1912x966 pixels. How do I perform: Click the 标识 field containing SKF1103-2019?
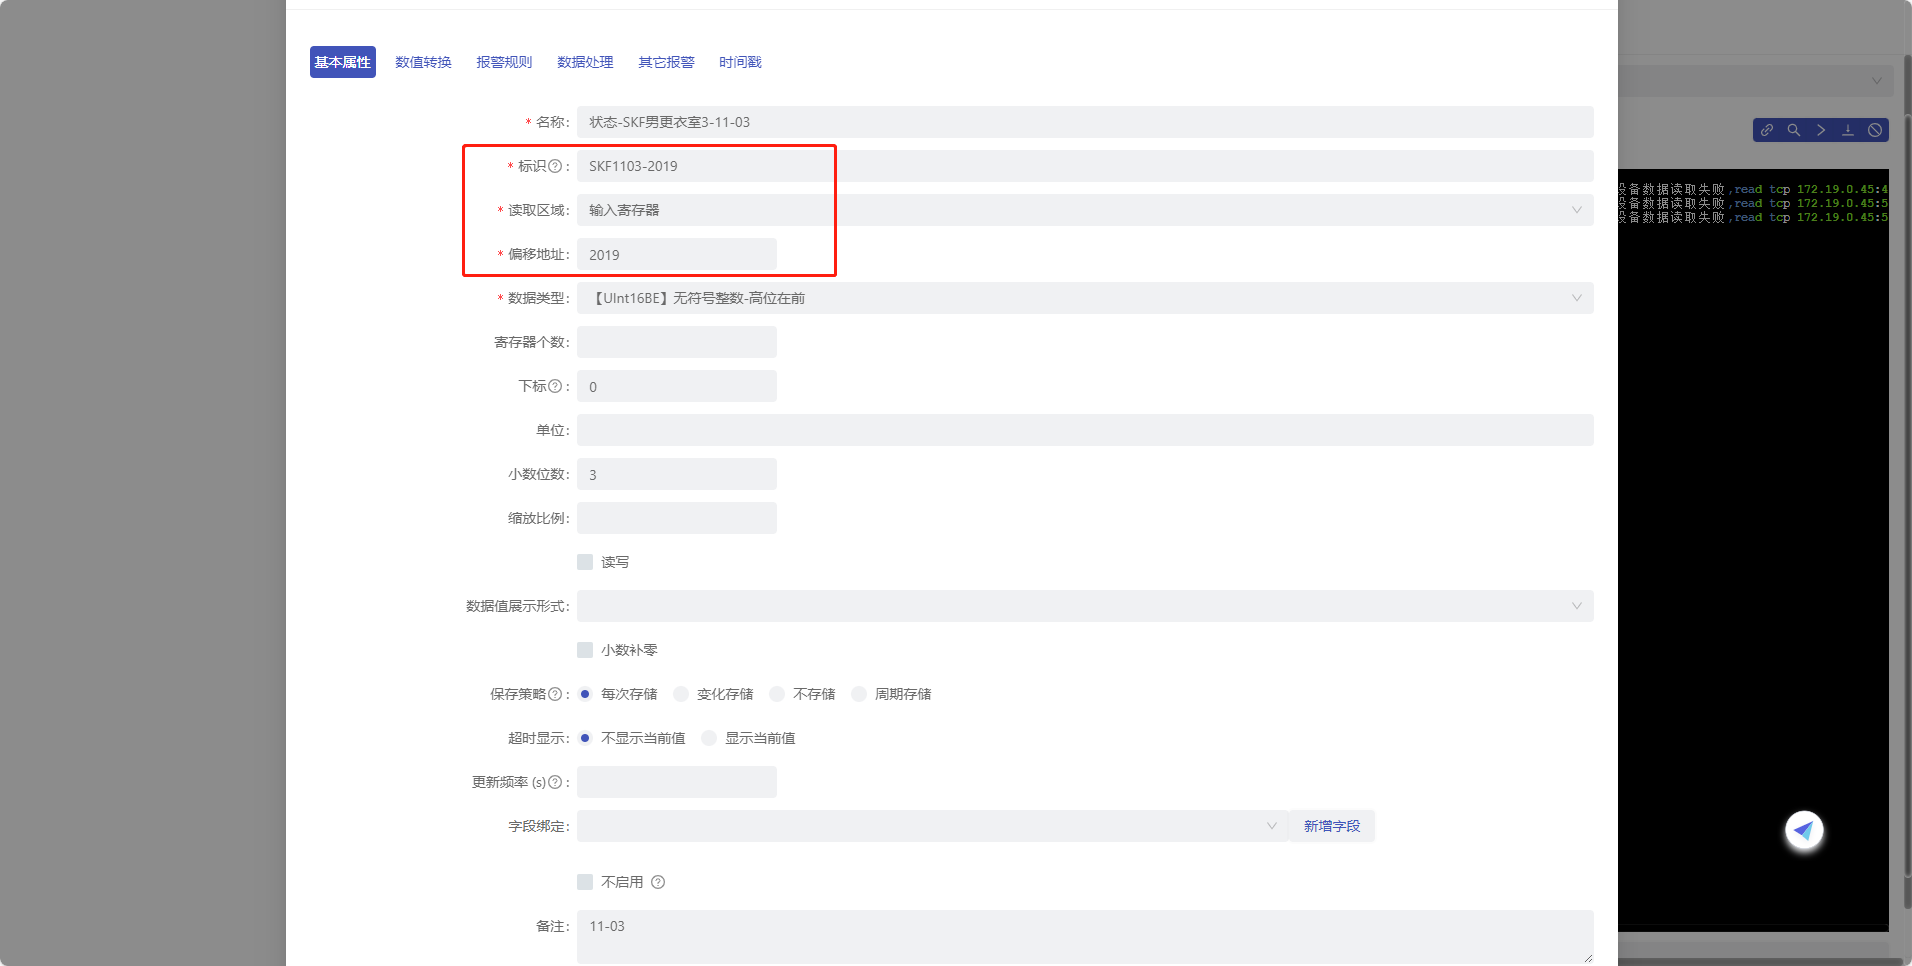(1085, 166)
